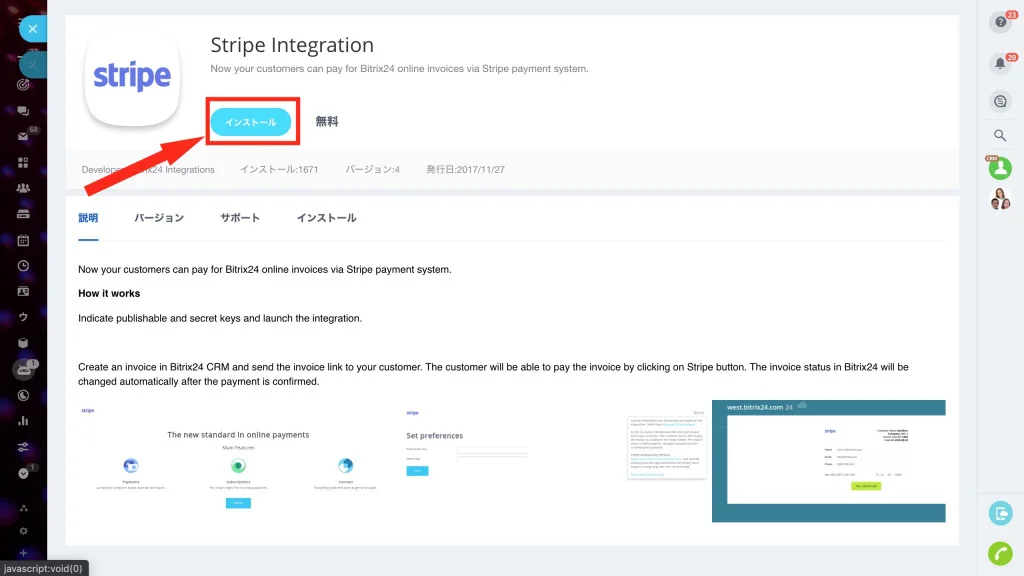Image resolution: width=1024 pixels, height=576 pixels.
Task: Switch to the バージョン tab
Action: [159, 218]
